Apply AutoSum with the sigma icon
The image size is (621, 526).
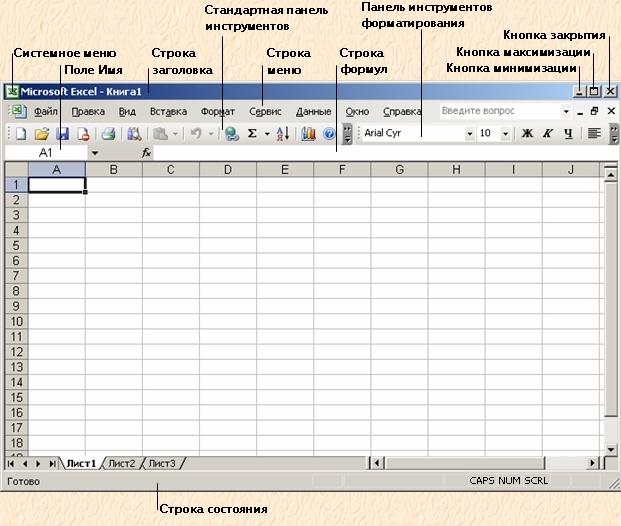tap(252, 134)
